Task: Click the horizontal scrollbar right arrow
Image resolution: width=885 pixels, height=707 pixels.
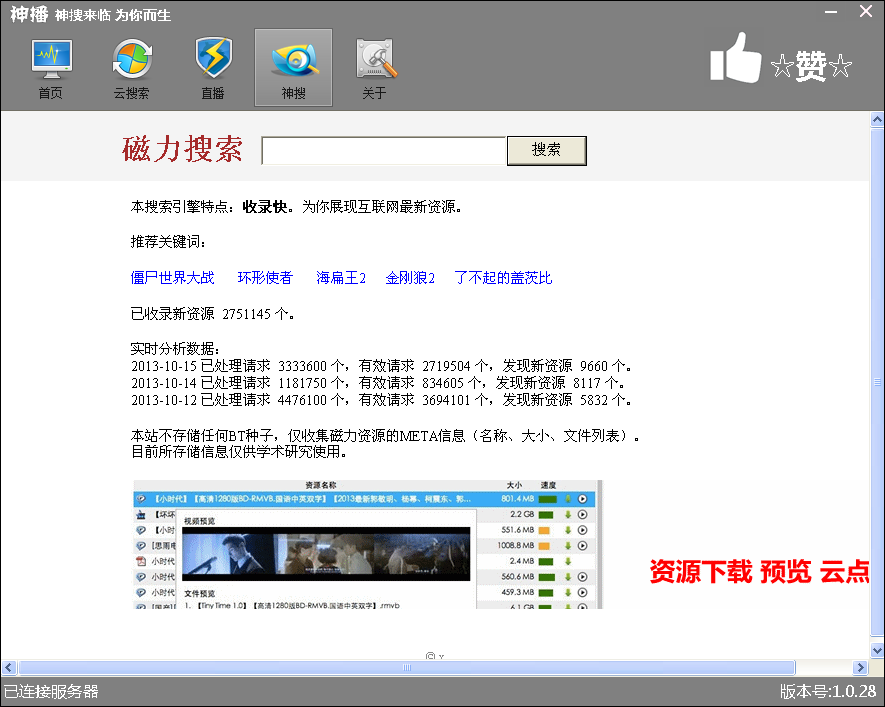Action: [x=860, y=668]
